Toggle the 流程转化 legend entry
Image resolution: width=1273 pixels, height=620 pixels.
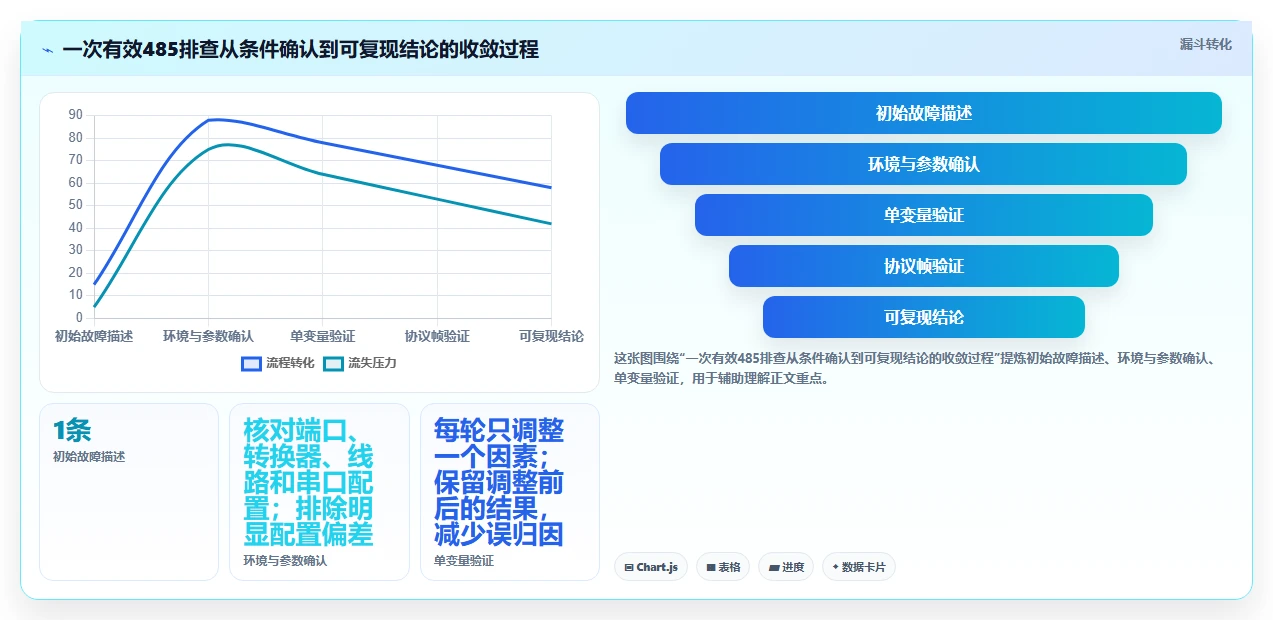click(278, 363)
